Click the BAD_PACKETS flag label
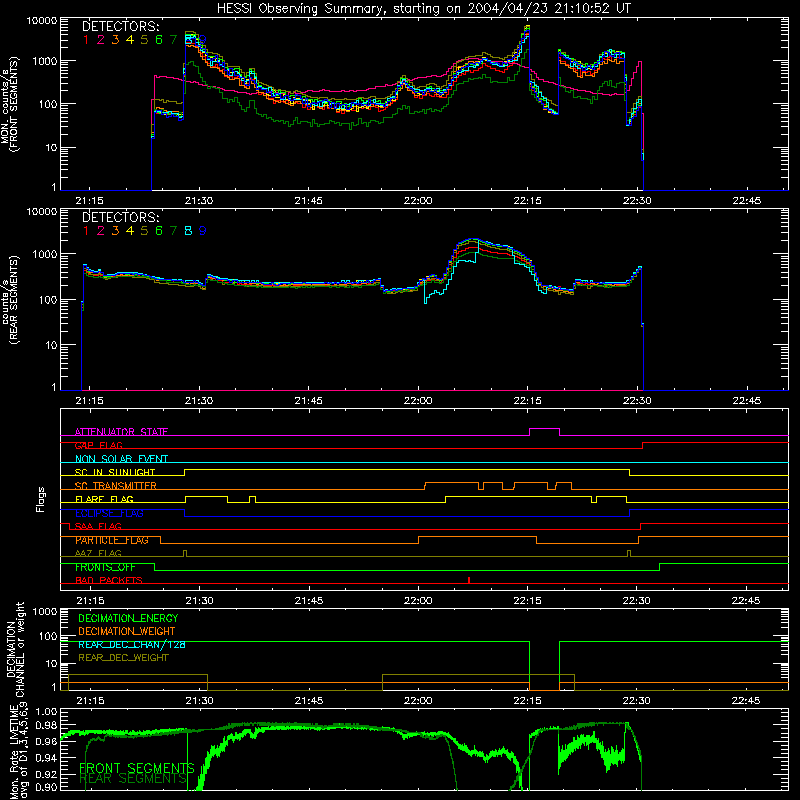The width and height of the screenshot is (800, 800). pos(109,580)
